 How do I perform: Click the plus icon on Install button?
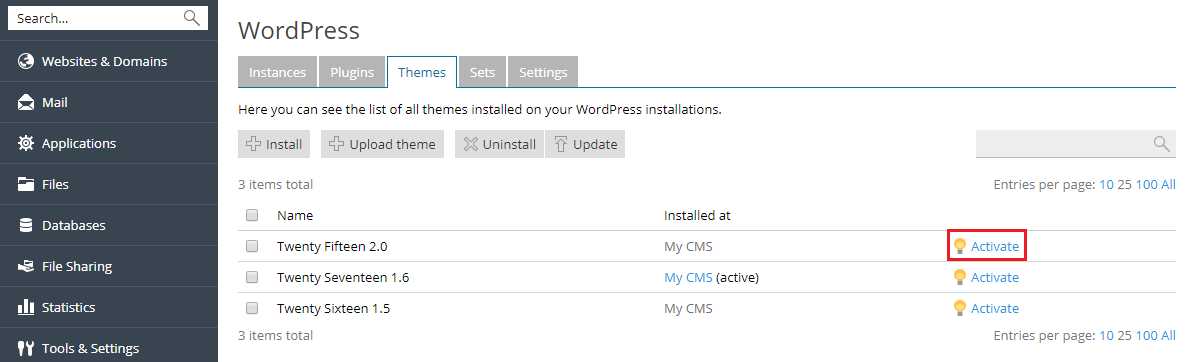point(253,144)
